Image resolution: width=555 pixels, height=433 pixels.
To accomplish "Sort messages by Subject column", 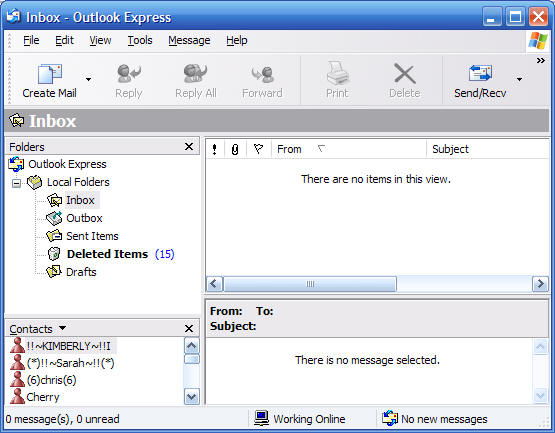I will point(488,149).
